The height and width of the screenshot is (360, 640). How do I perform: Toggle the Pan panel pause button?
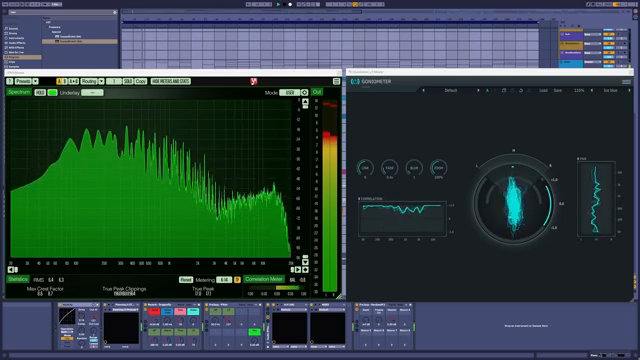(x=578, y=159)
